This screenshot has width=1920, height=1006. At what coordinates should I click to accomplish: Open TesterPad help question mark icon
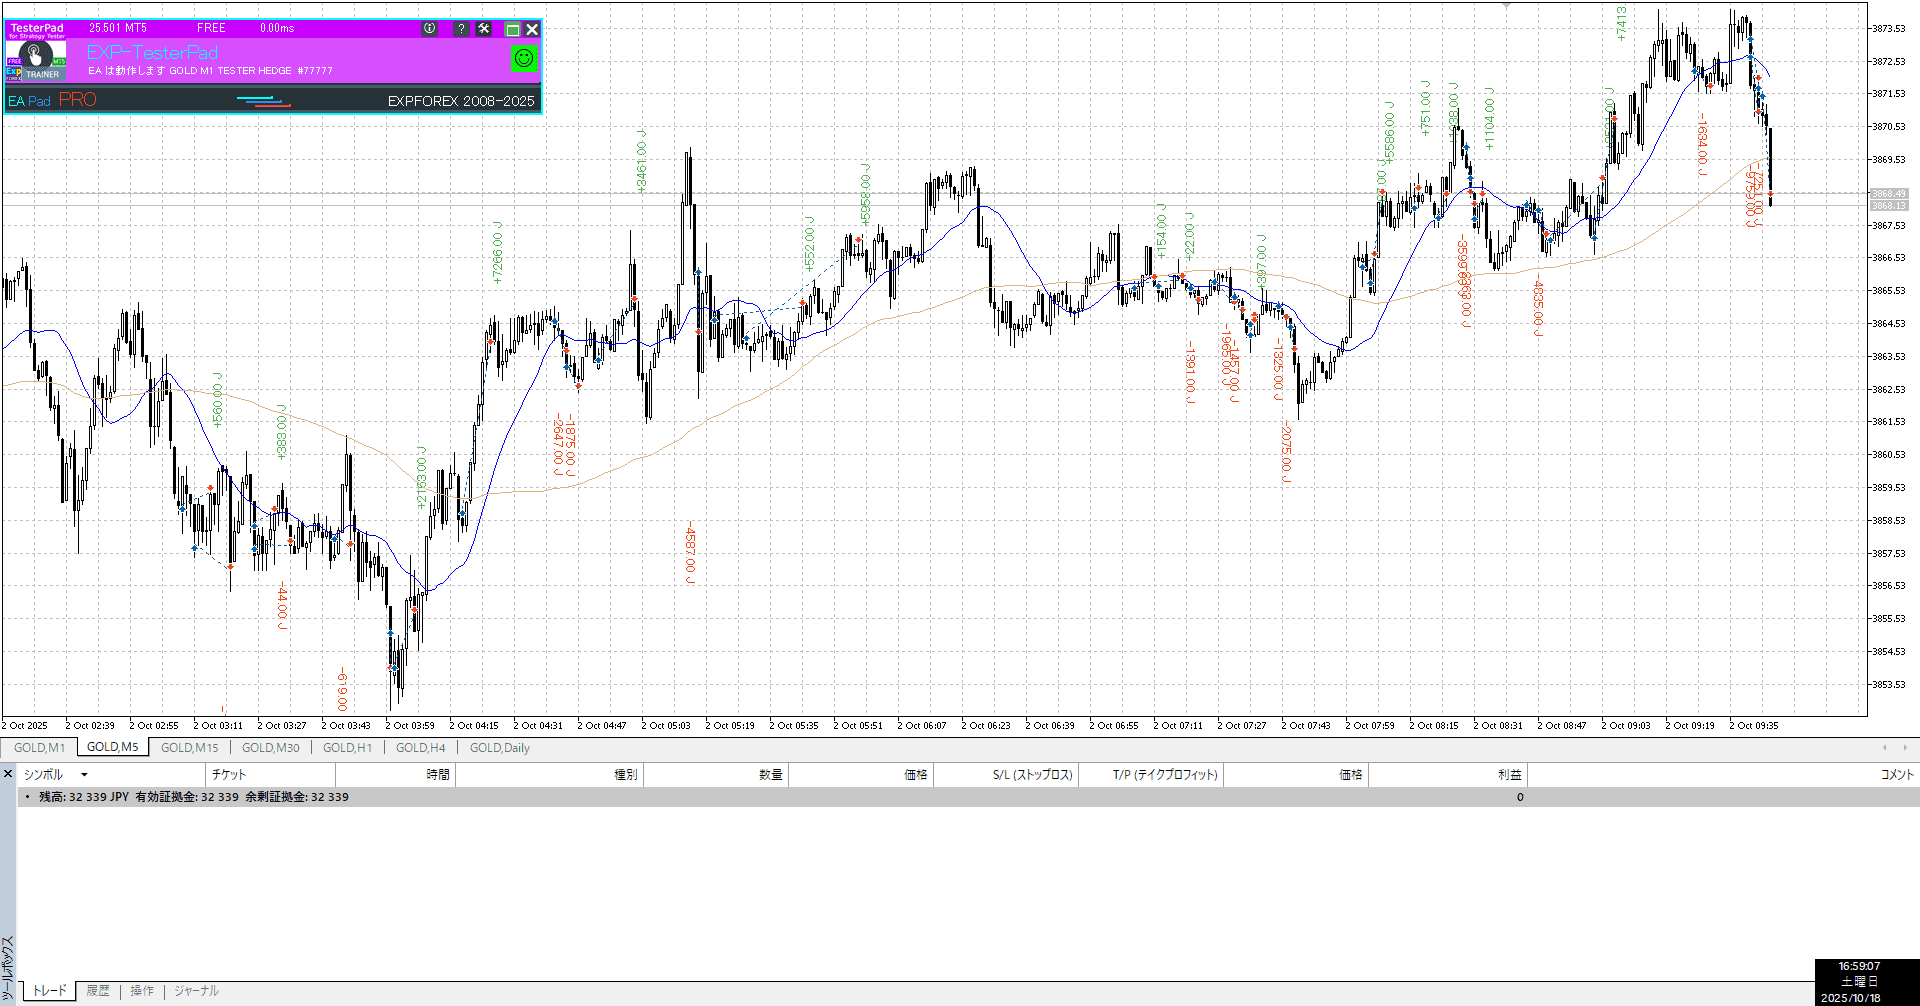pyautogui.click(x=461, y=29)
